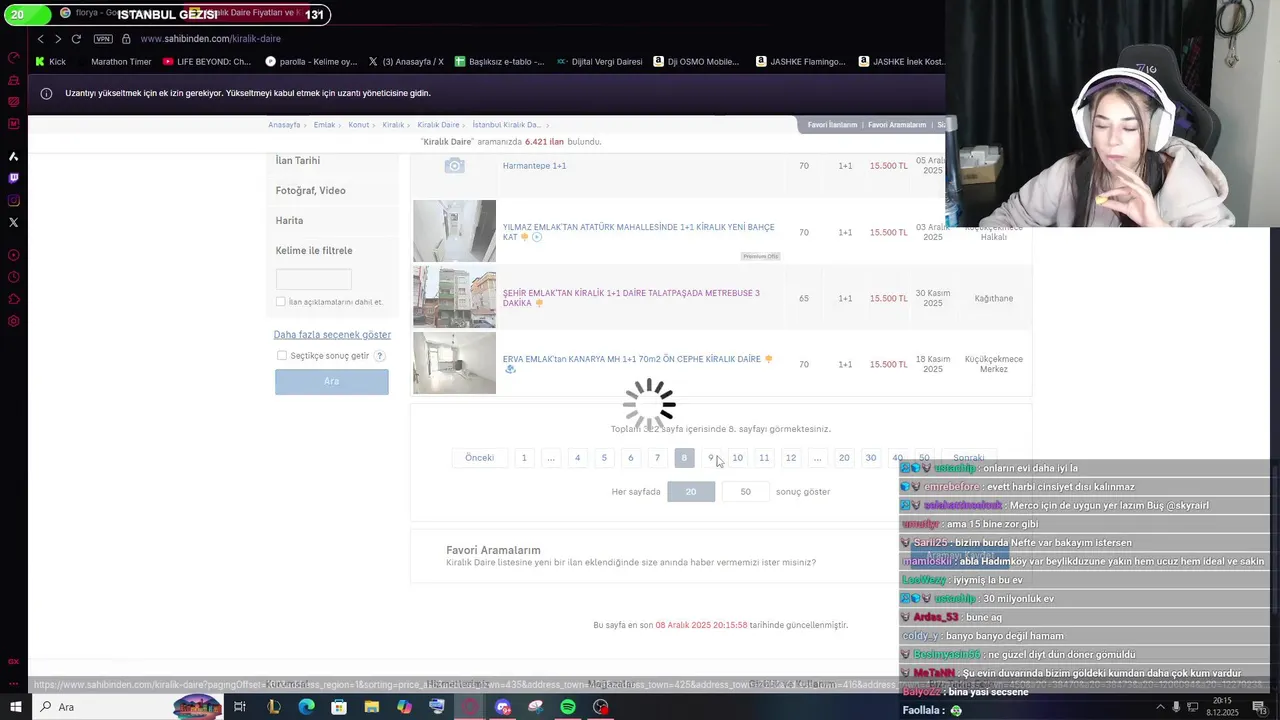1280x720 pixels.
Task: Click Daha fazla seçenek göster link
Action: click(x=332, y=335)
